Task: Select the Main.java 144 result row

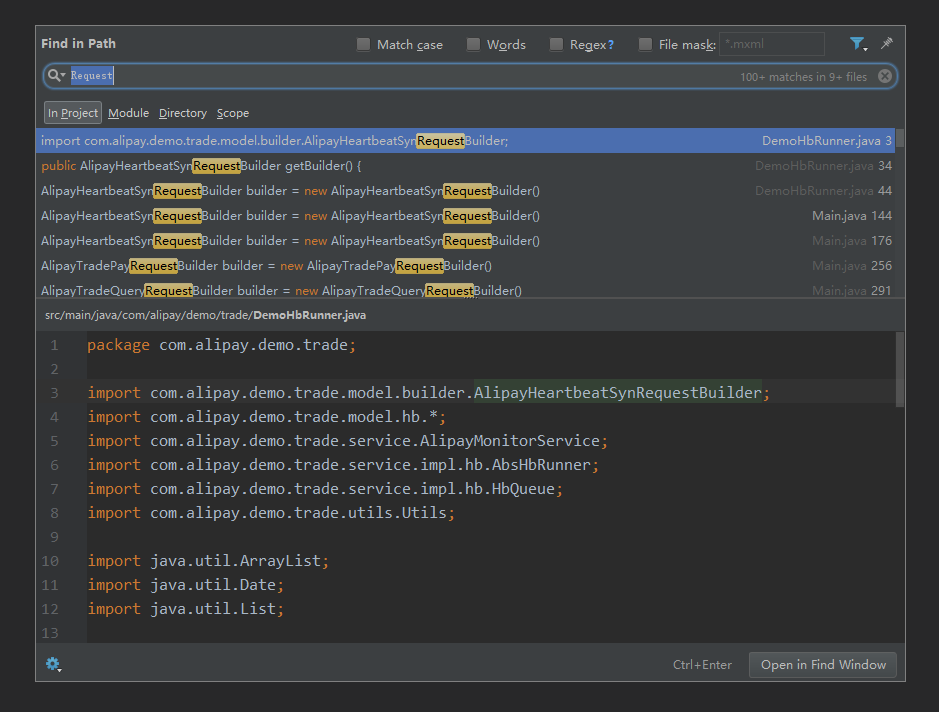Action: 465,216
